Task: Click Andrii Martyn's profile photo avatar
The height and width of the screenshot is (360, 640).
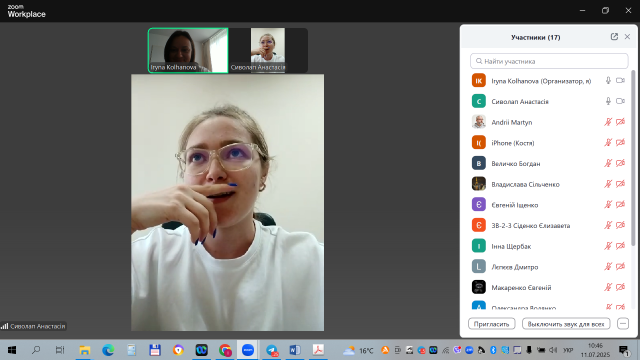Action: (x=479, y=122)
